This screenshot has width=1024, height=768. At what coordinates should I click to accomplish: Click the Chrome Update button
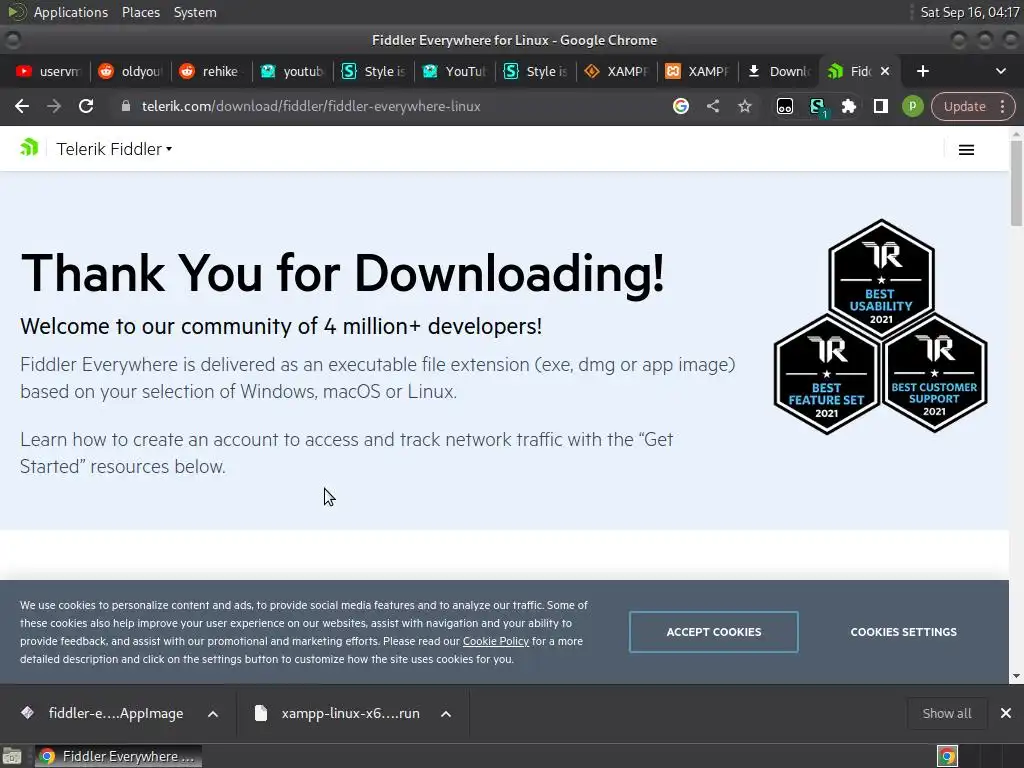[965, 106]
